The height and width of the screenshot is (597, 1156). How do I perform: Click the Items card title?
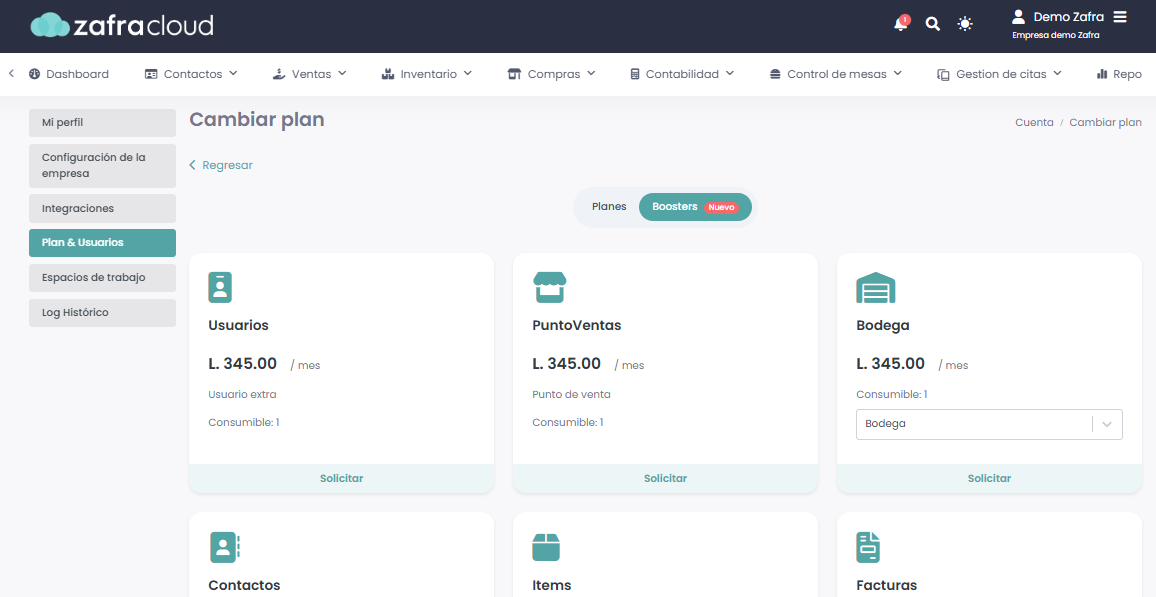point(551,585)
